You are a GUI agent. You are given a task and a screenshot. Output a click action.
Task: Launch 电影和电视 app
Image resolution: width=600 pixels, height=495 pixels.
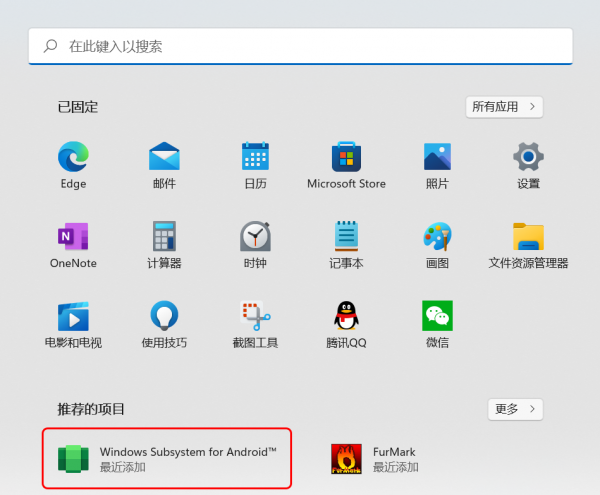tap(73, 324)
